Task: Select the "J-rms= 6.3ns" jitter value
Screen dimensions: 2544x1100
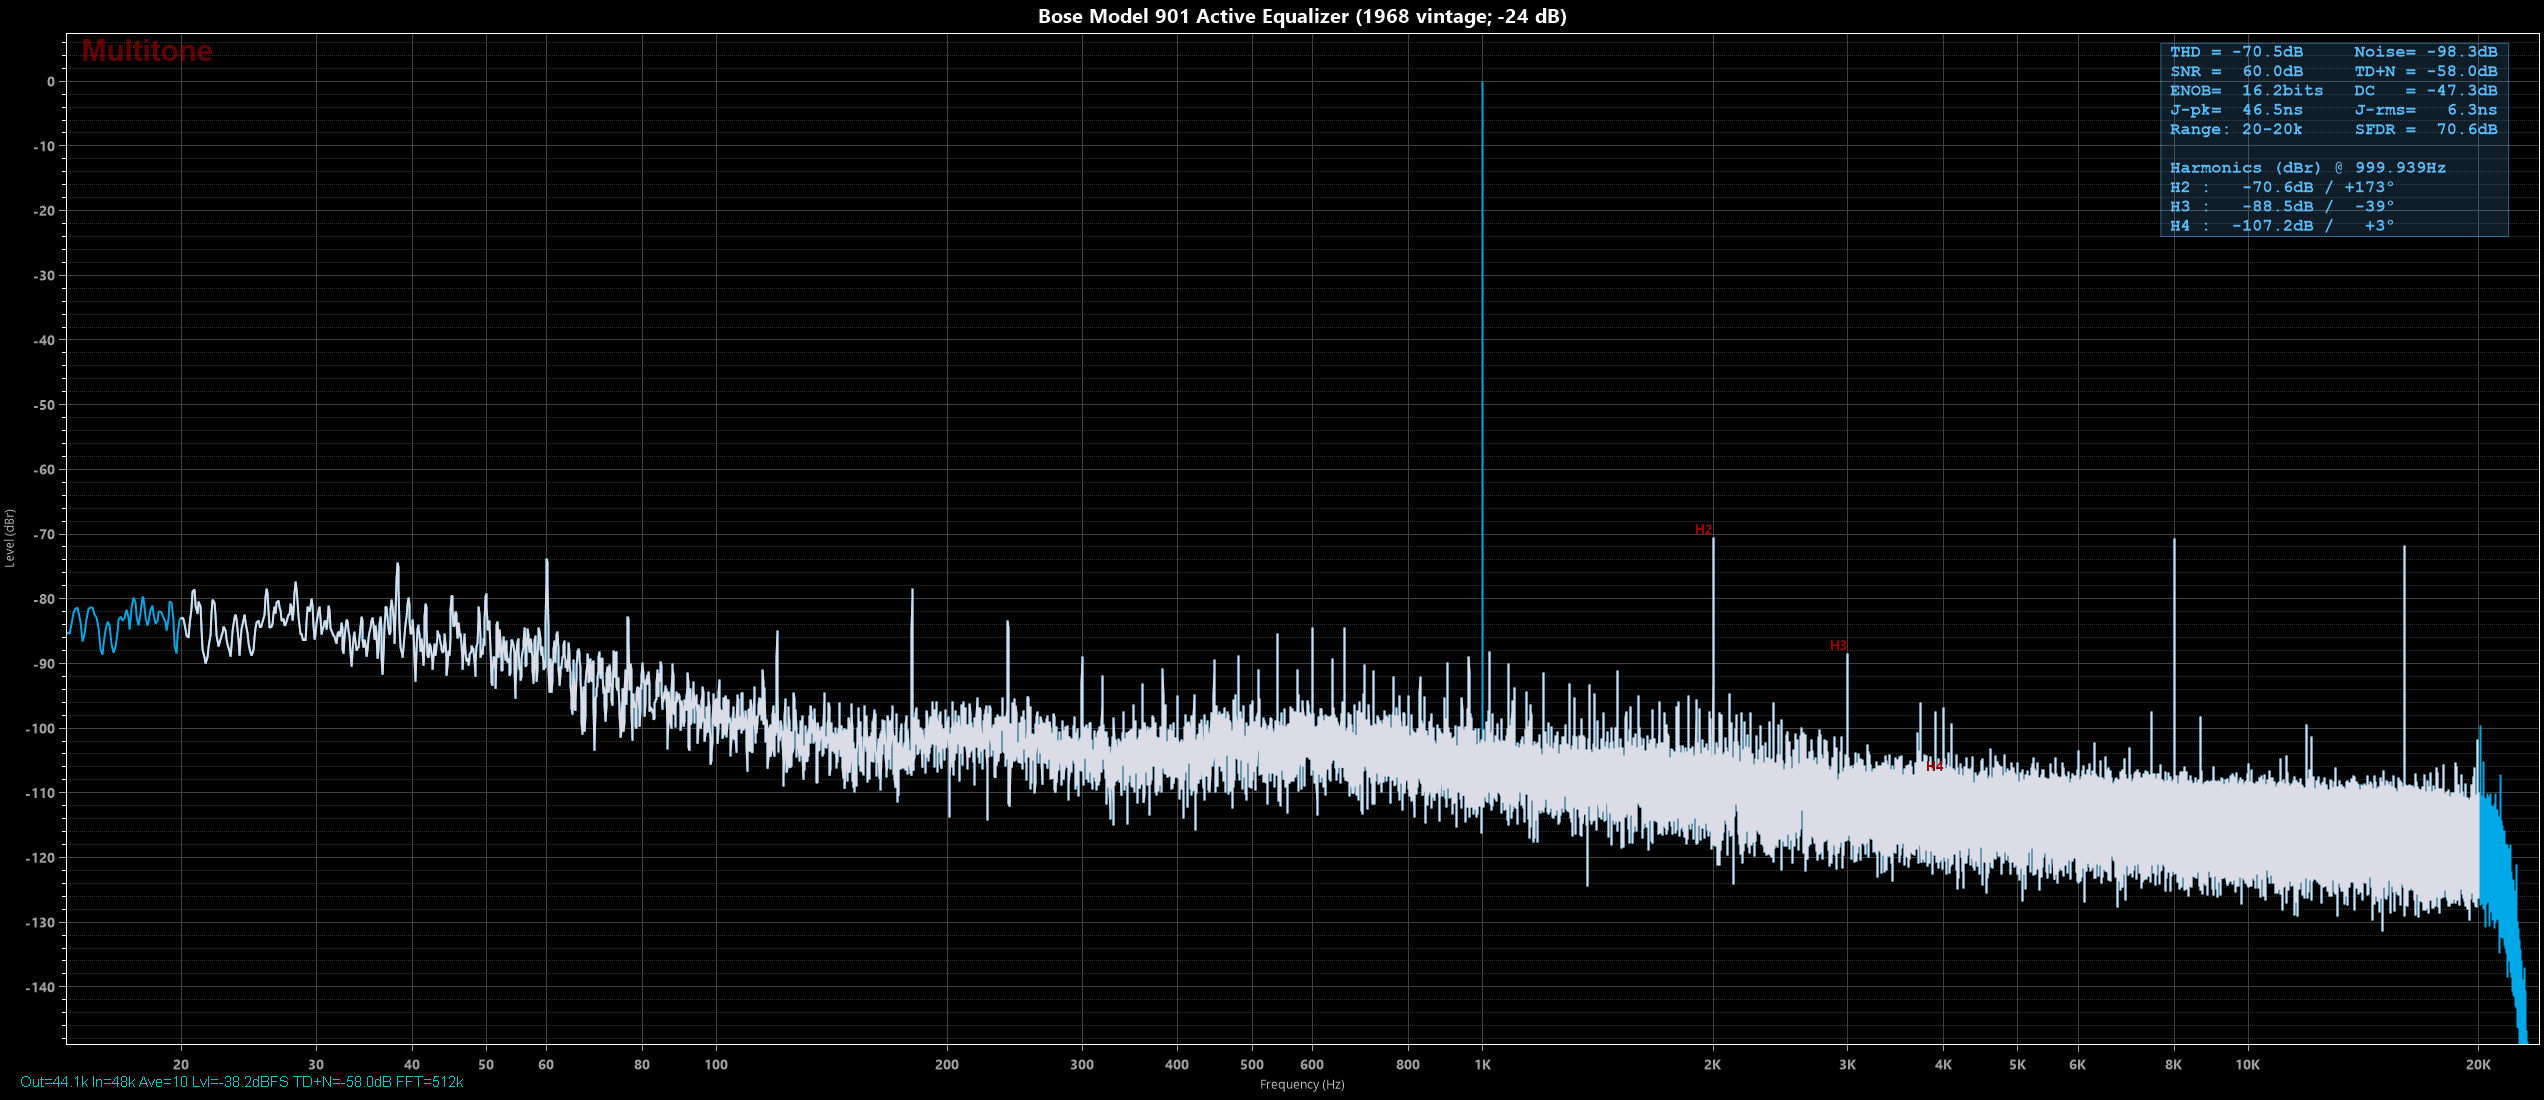Action: [x=2425, y=110]
